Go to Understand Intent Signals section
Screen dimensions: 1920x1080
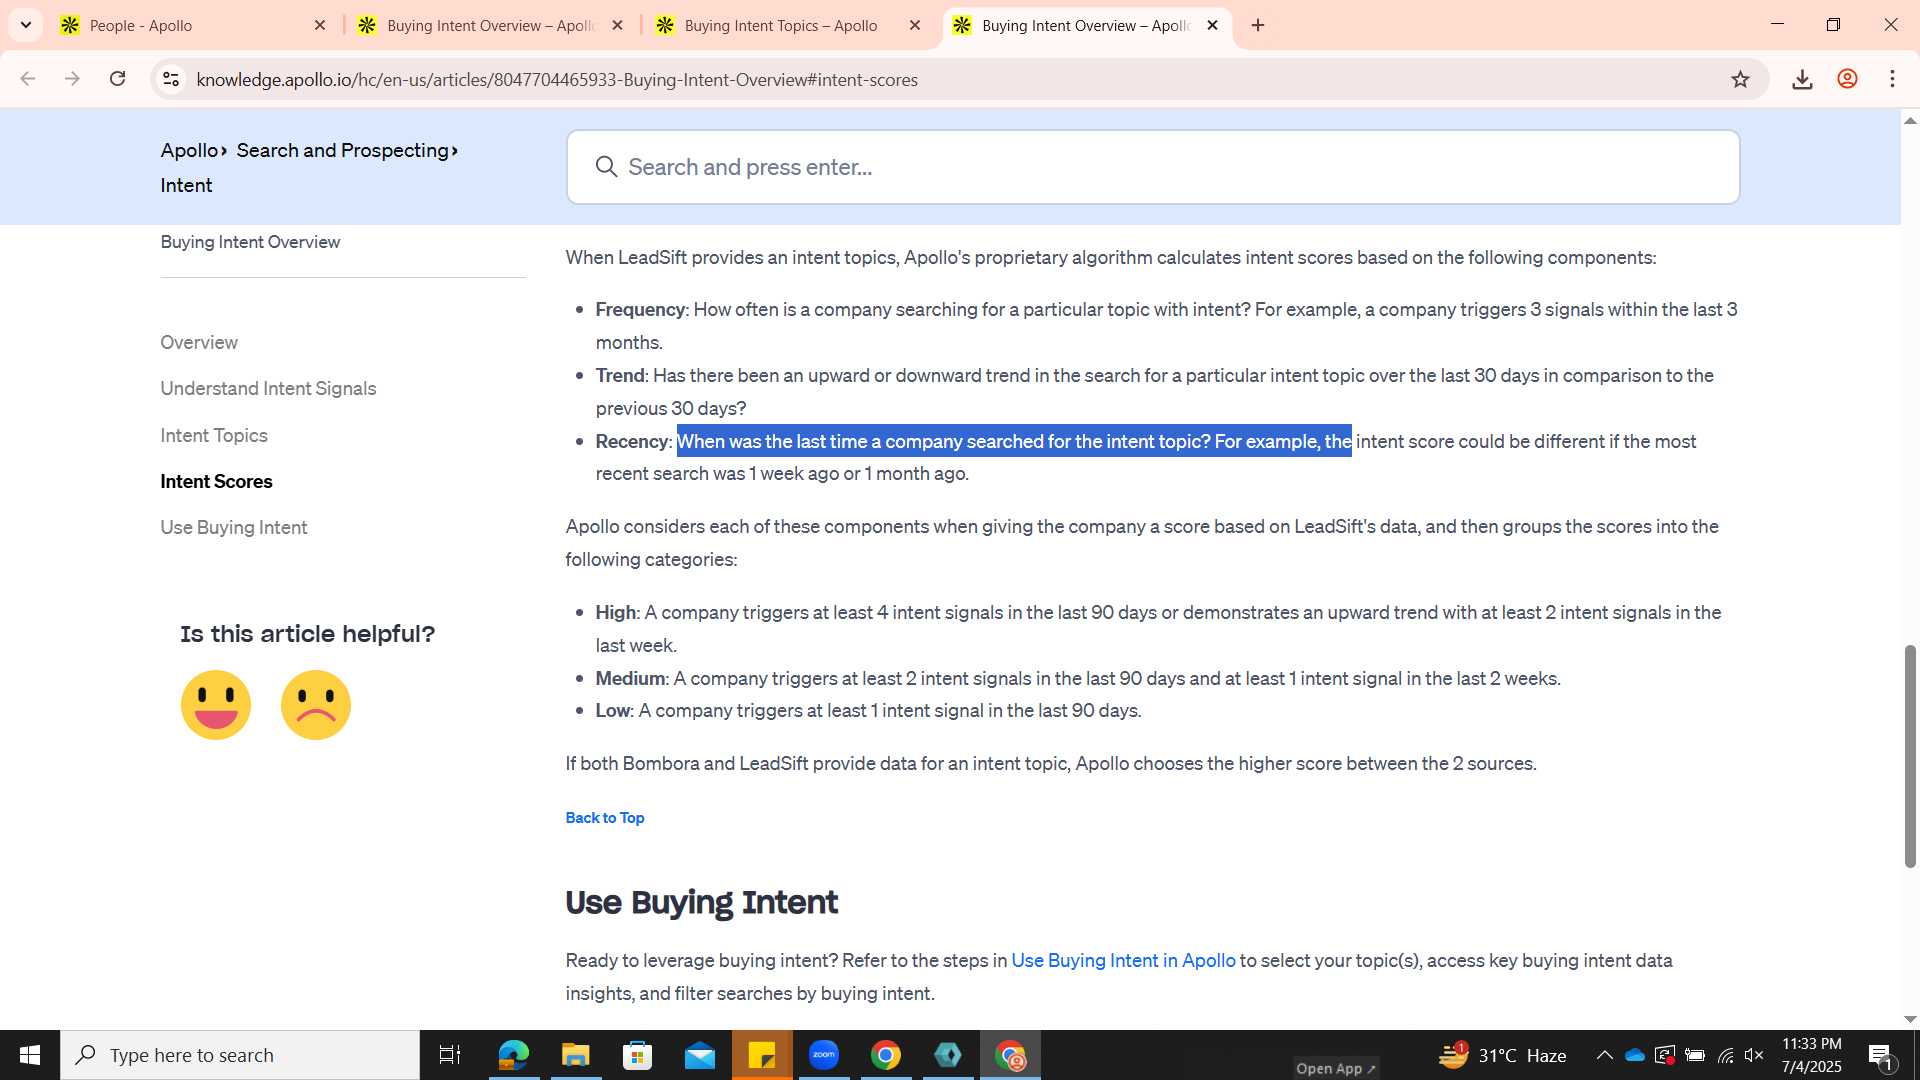[x=268, y=388]
